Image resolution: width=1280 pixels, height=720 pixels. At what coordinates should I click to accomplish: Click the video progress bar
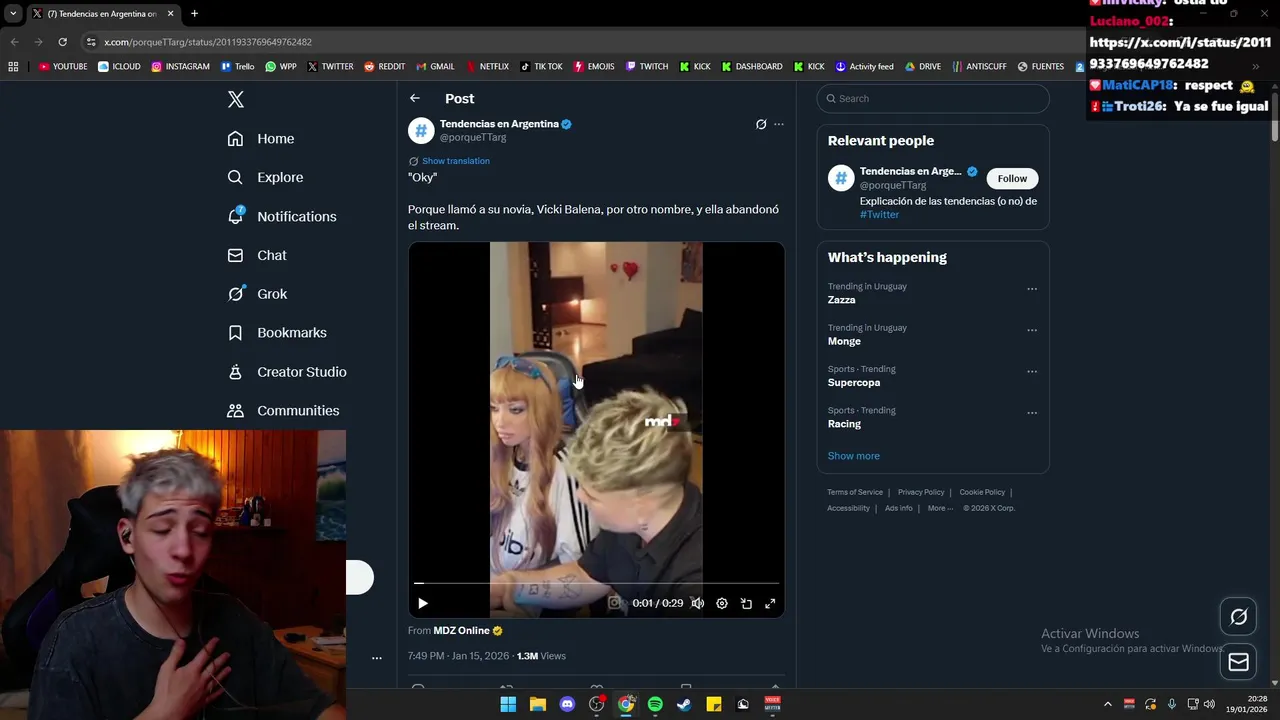coord(596,583)
